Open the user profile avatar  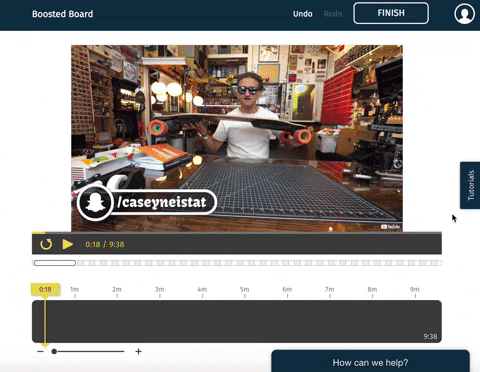tap(464, 14)
